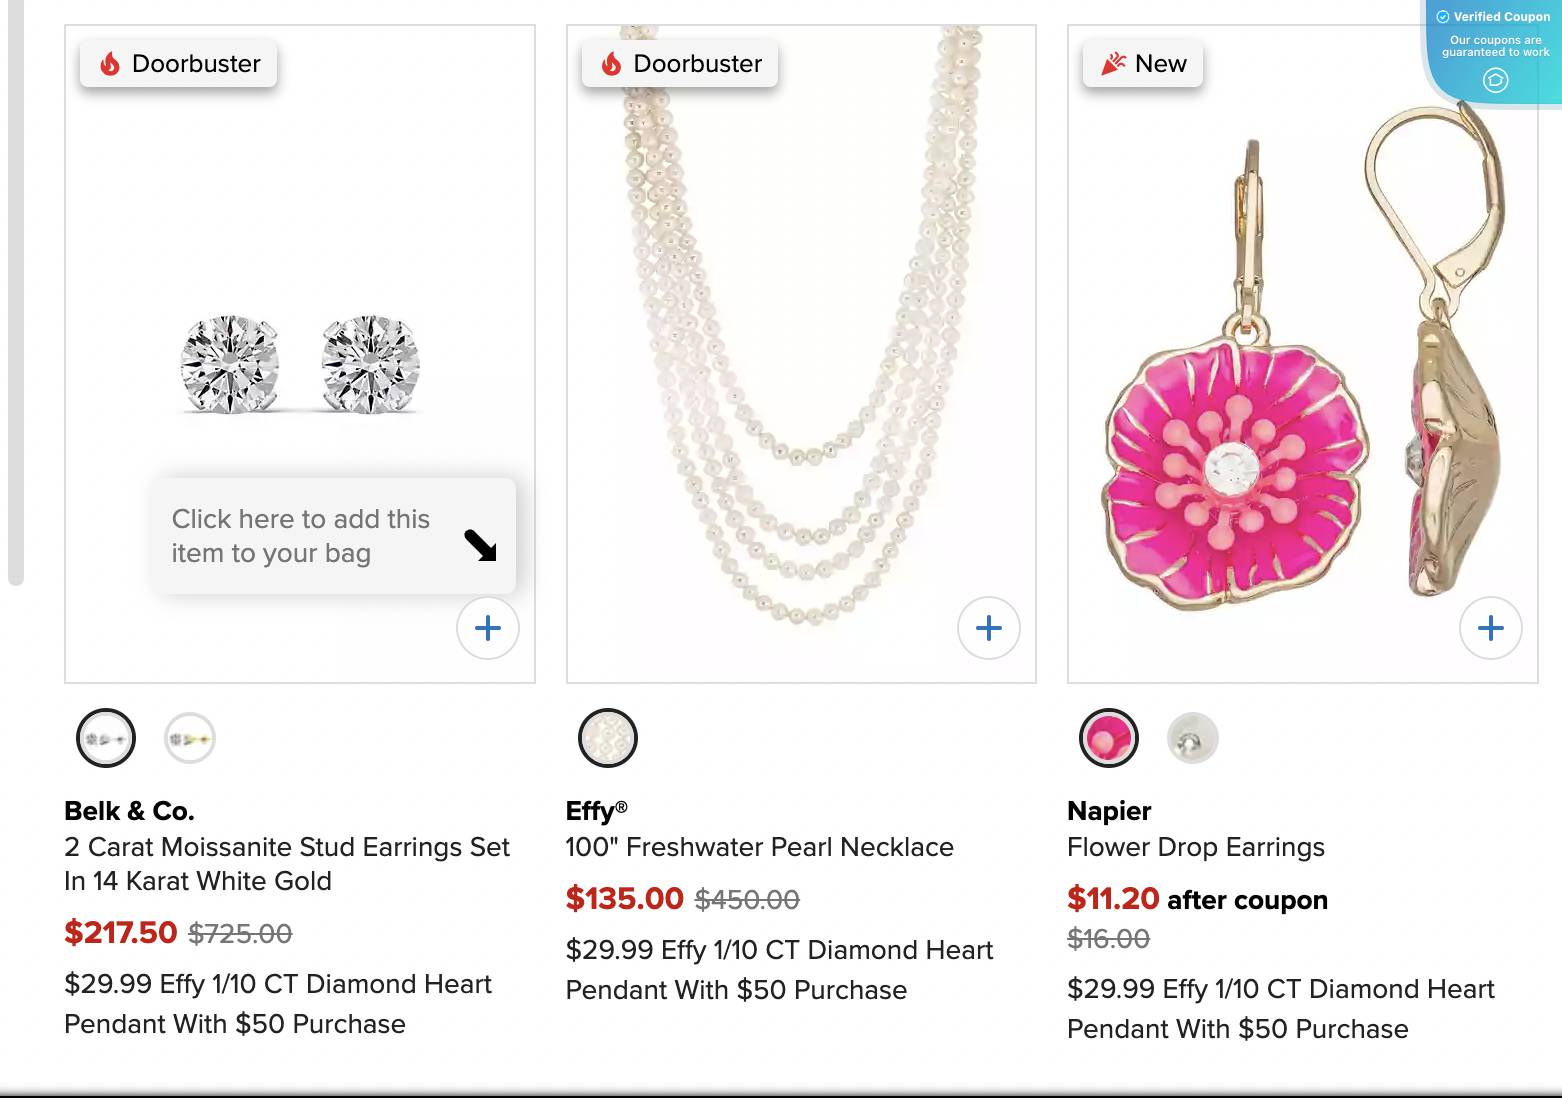Select the gold variant thumbnail for stud earrings
Image resolution: width=1562 pixels, height=1100 pixels.
[x=190, y=737]
